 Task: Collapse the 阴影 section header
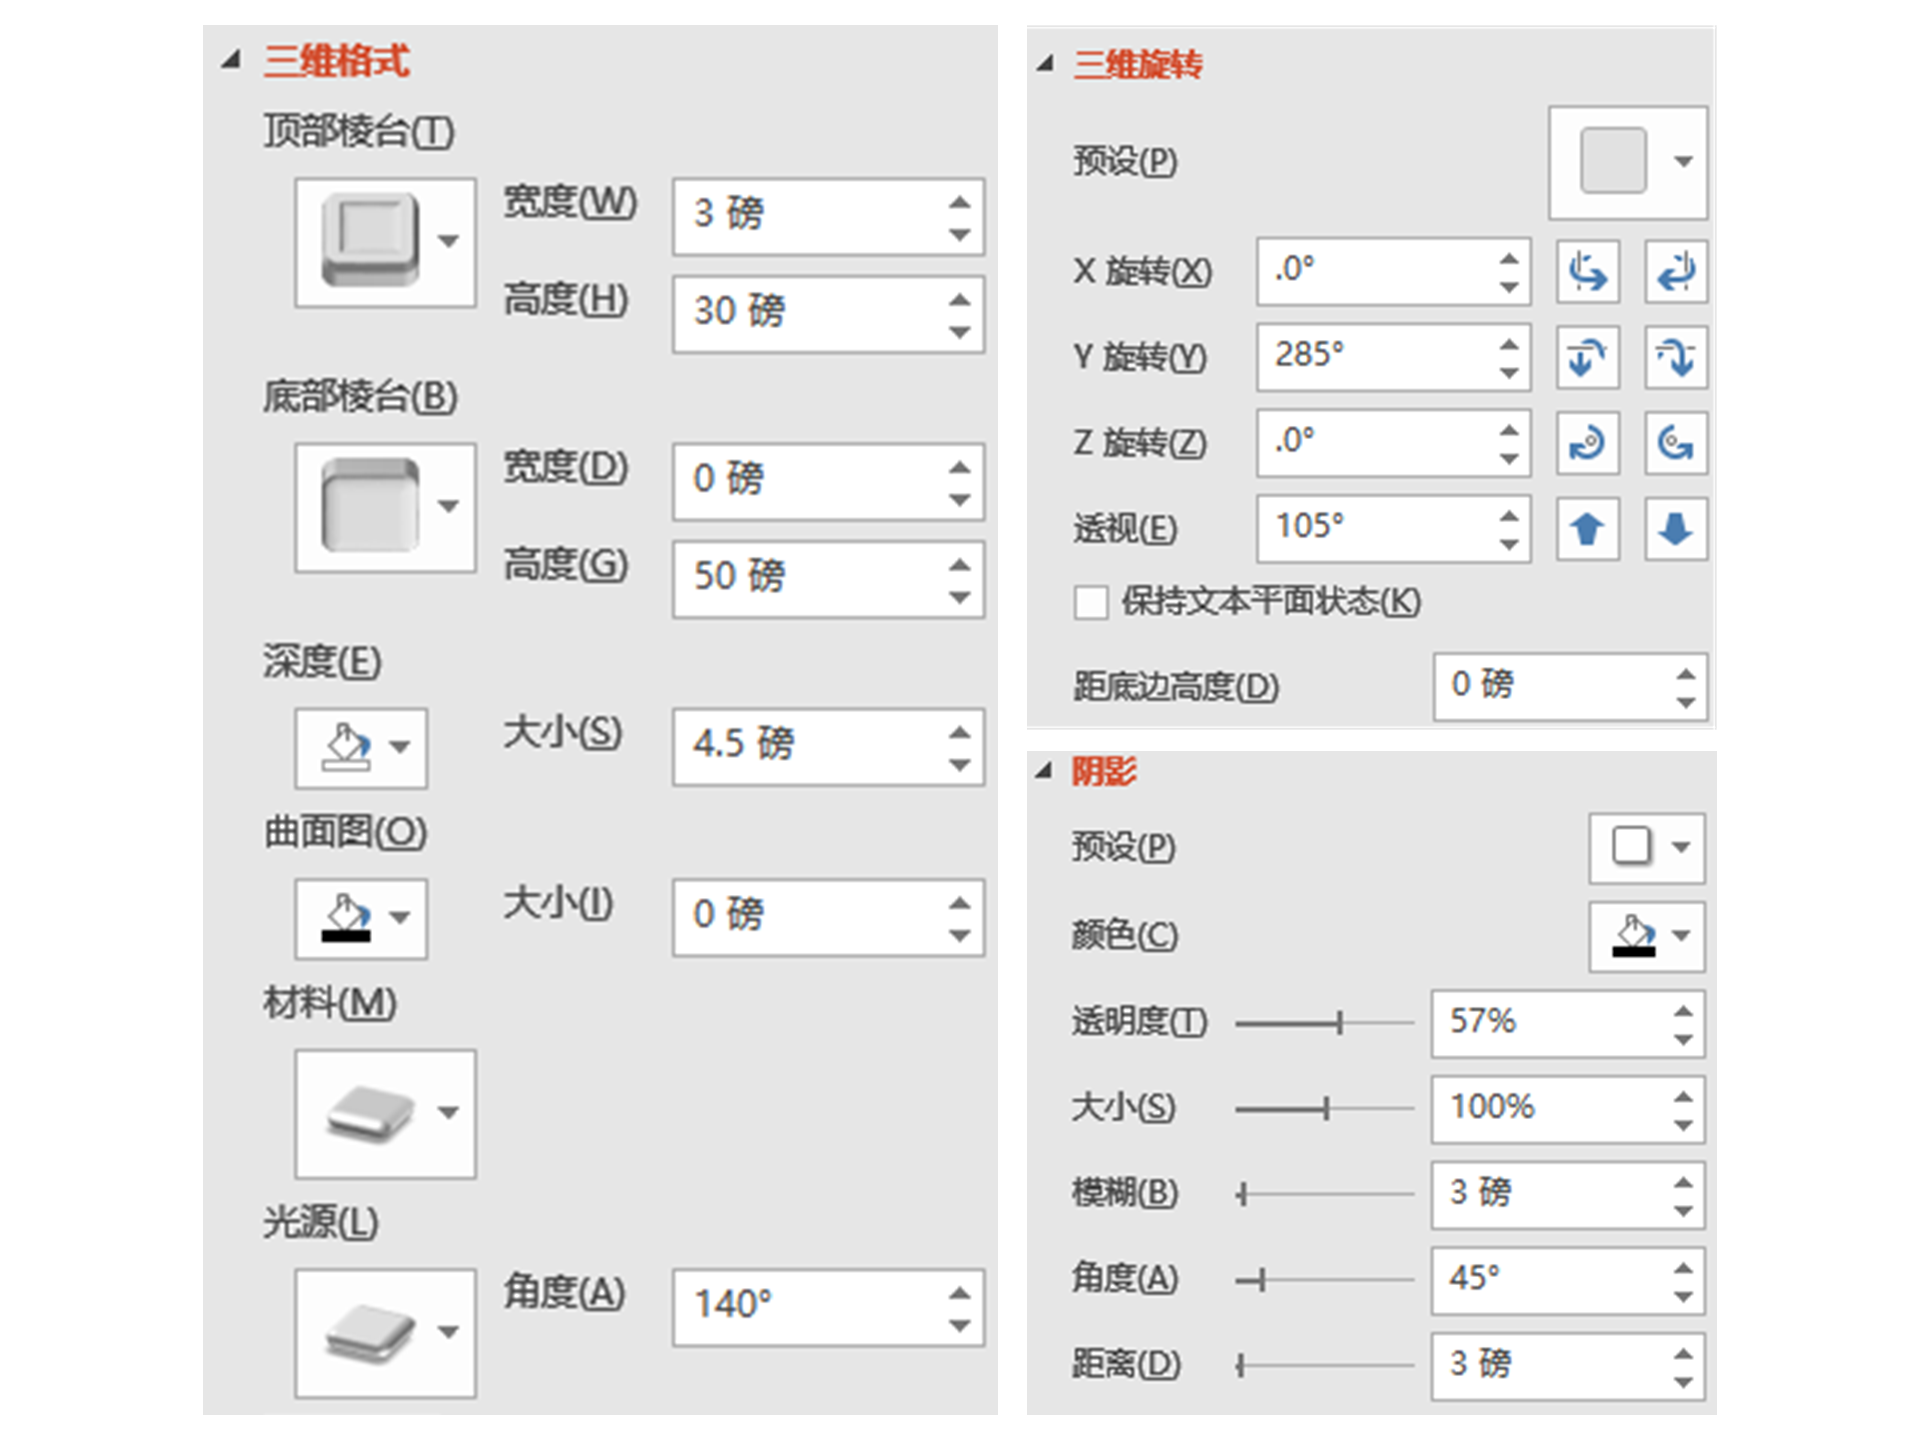[1044, 771]
